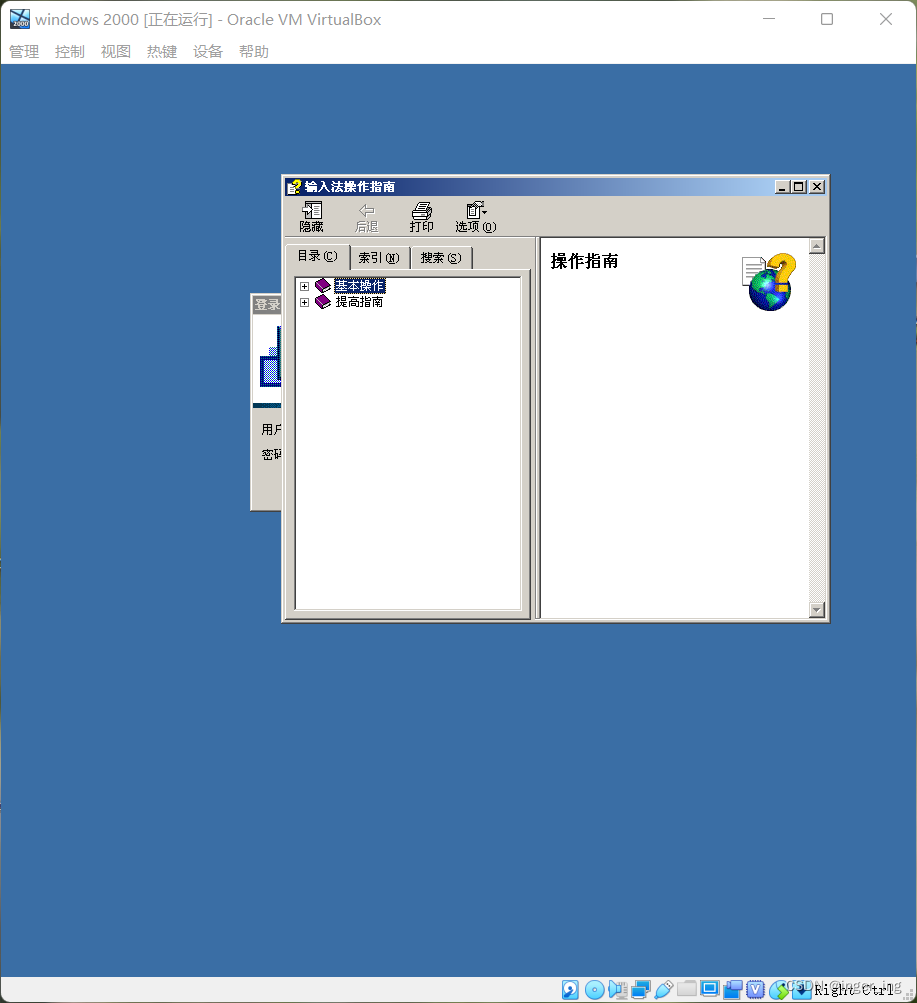Viewport: 917px width, 1003px height.
Task: Expand the 基本操作 tree node
Action: (x=304, y=286)
